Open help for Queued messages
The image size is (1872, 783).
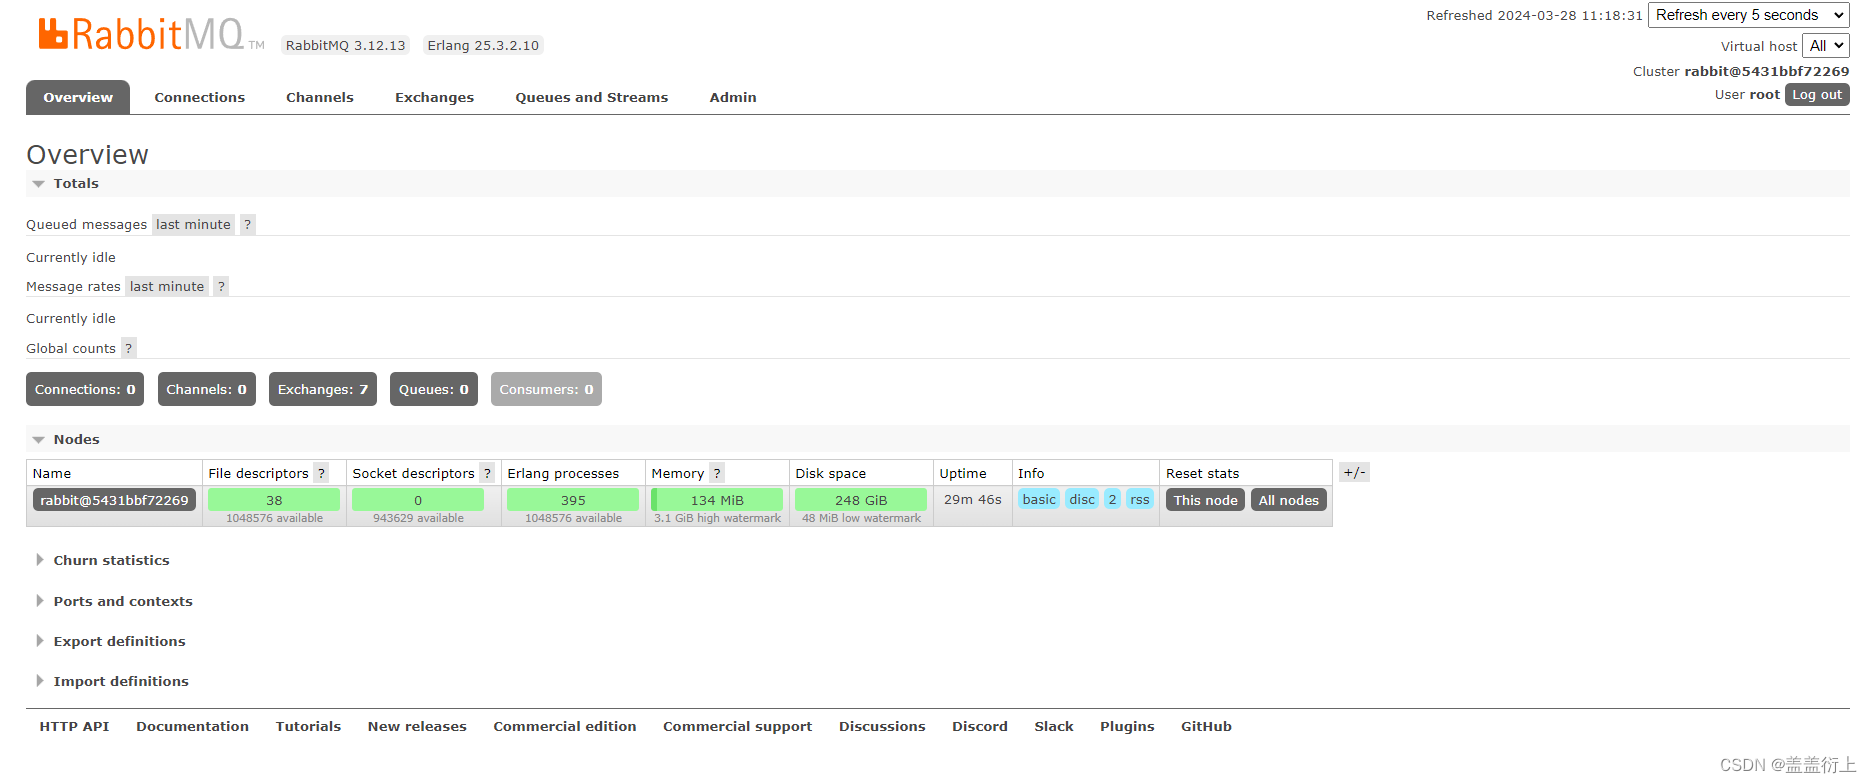pos(248,225)
